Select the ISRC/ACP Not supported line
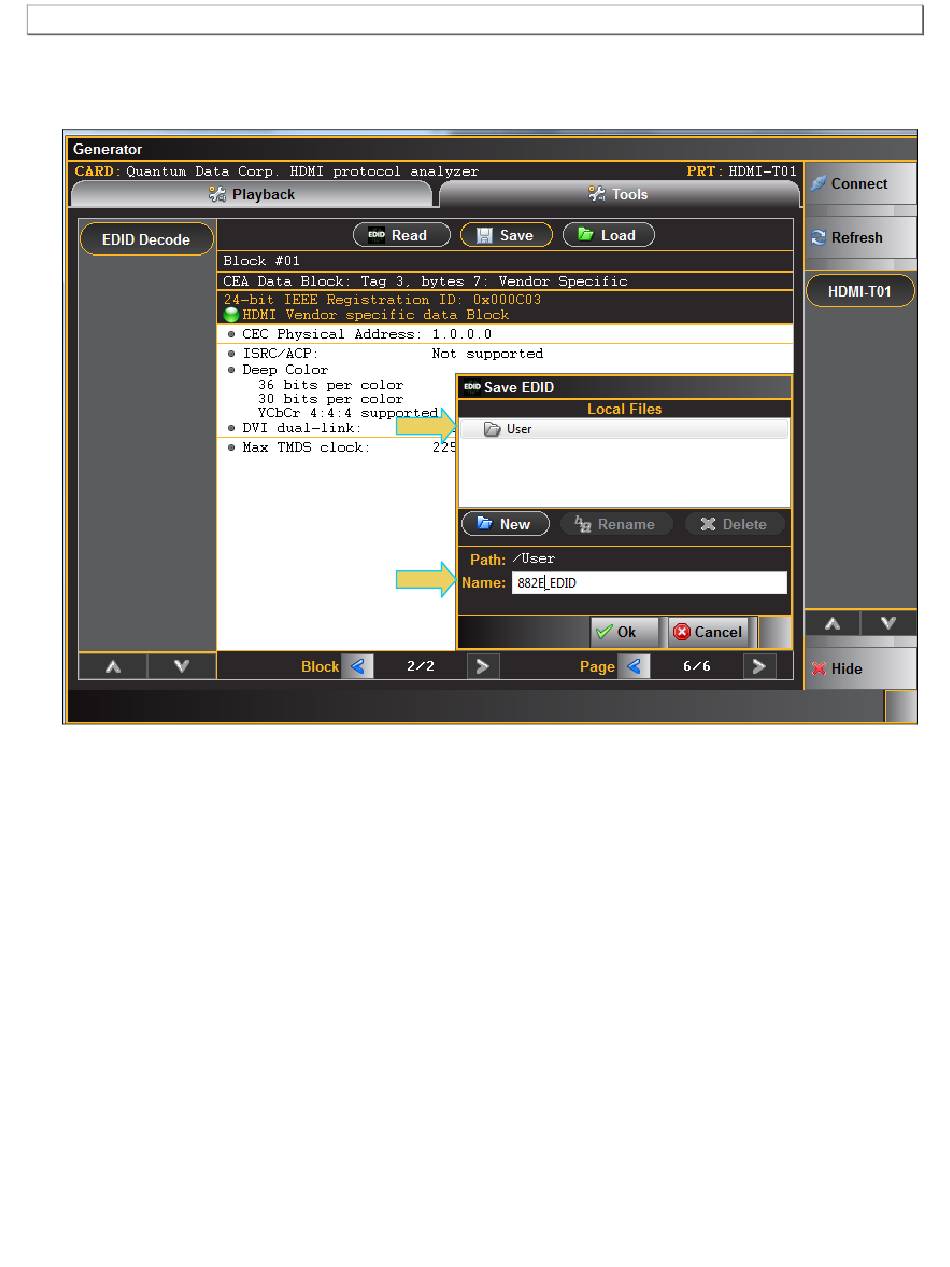This screenshot has width=950, height=1267. click(x=505, y=353)
